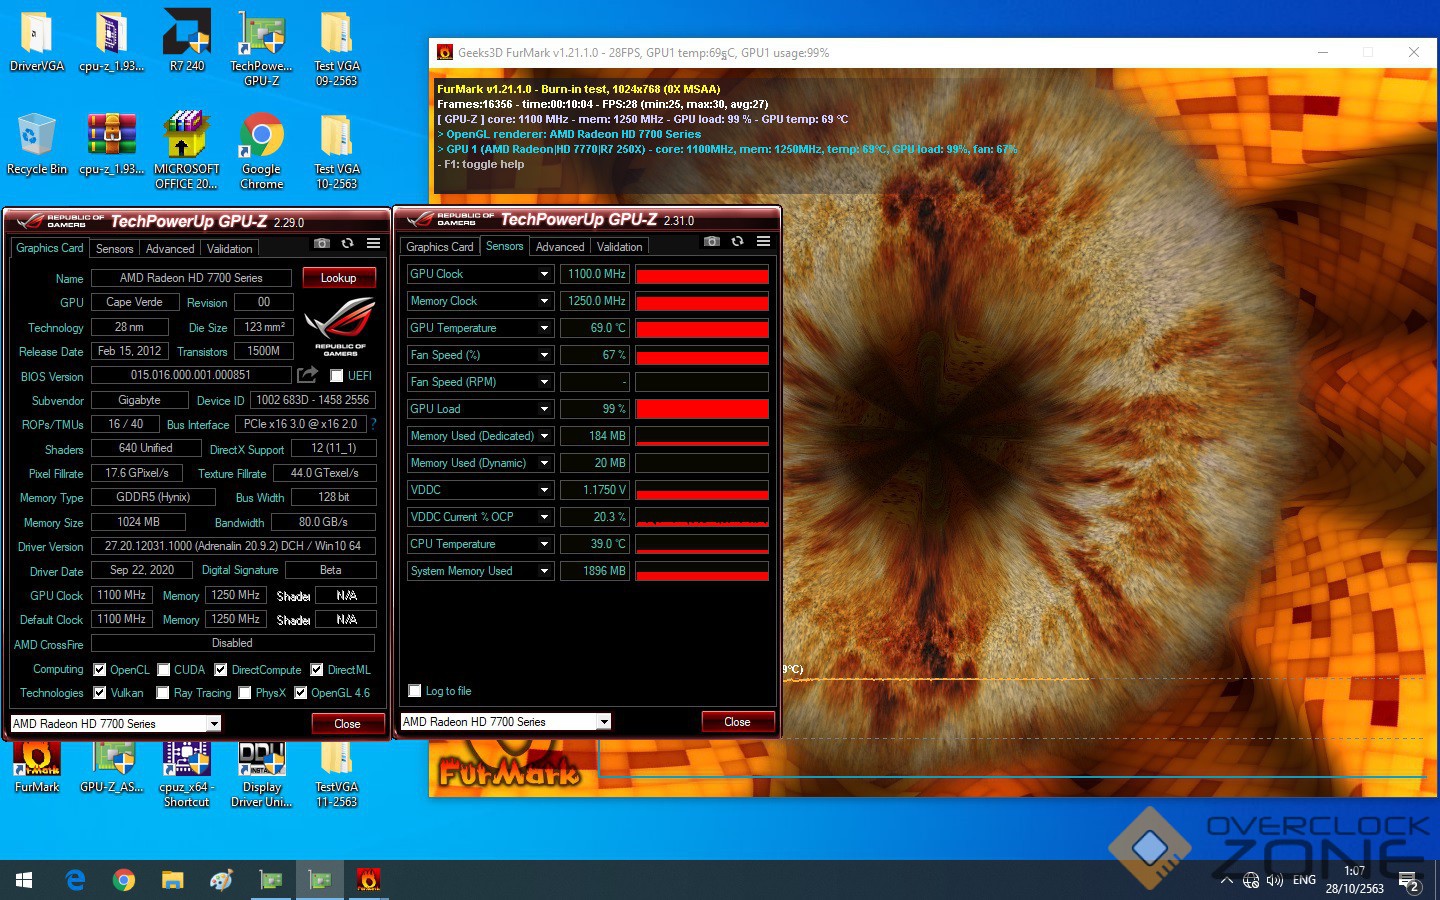
Task: Click the Lookup button
Action: pyautogui.click(x=338, y=278)
